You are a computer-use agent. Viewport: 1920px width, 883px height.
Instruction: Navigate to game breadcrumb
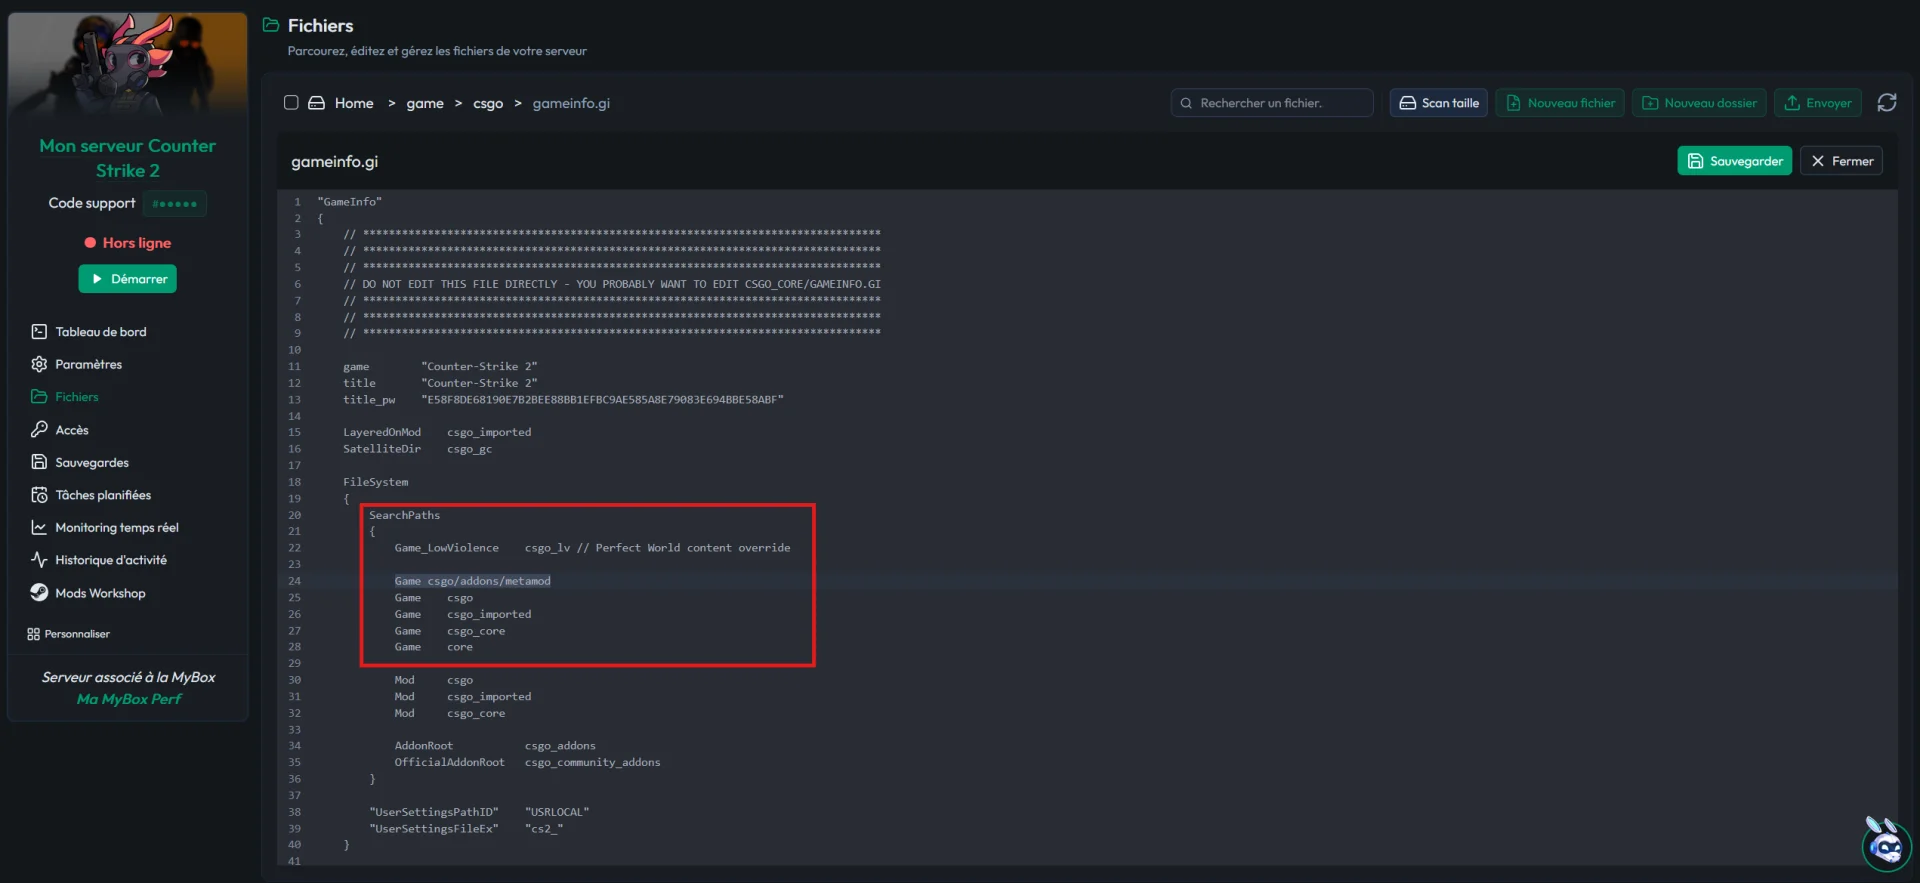coord(425,103)
